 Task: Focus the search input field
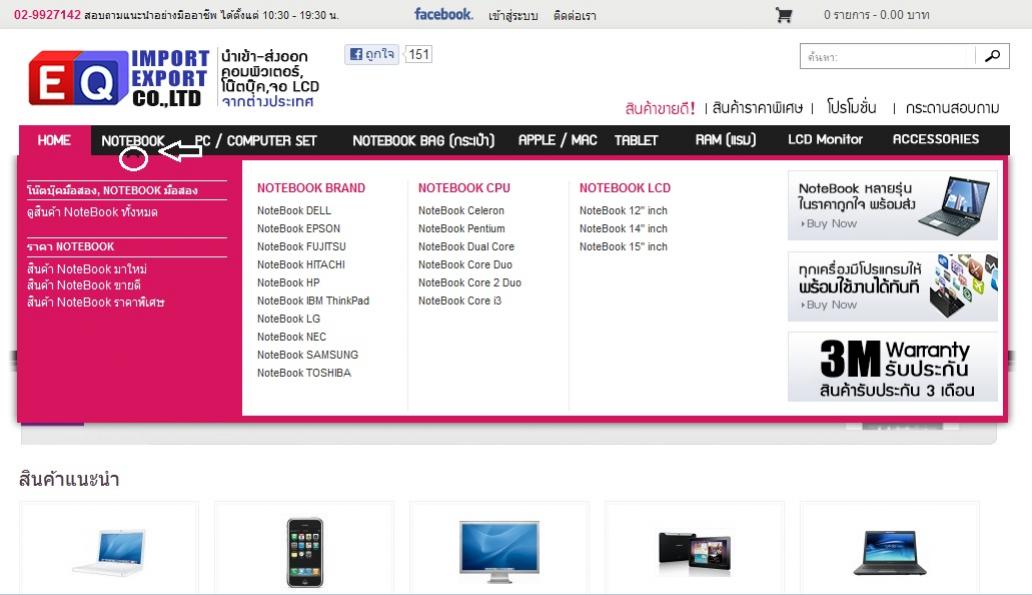click(x=887, y=57)
